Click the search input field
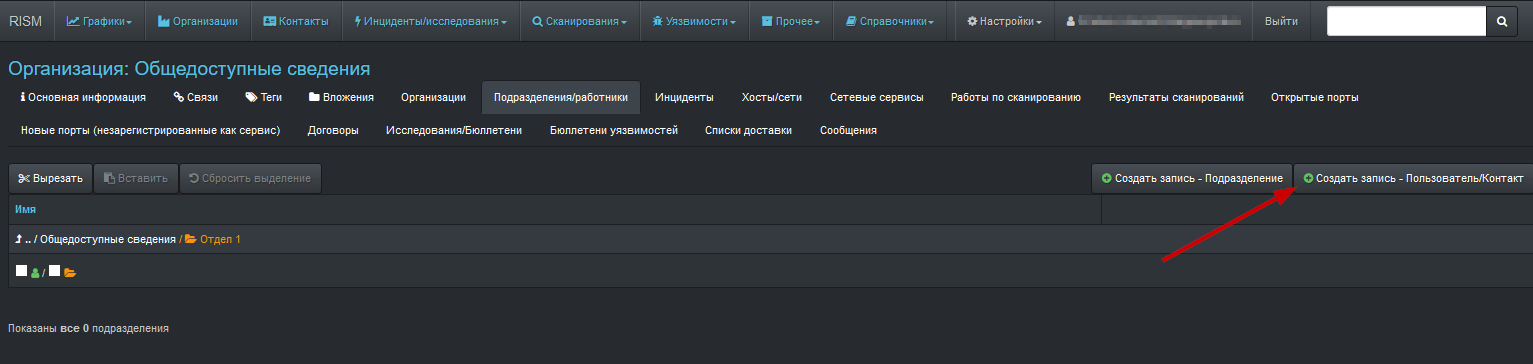Screen dimensions: 1533x364 click(x=1406, y=21)
